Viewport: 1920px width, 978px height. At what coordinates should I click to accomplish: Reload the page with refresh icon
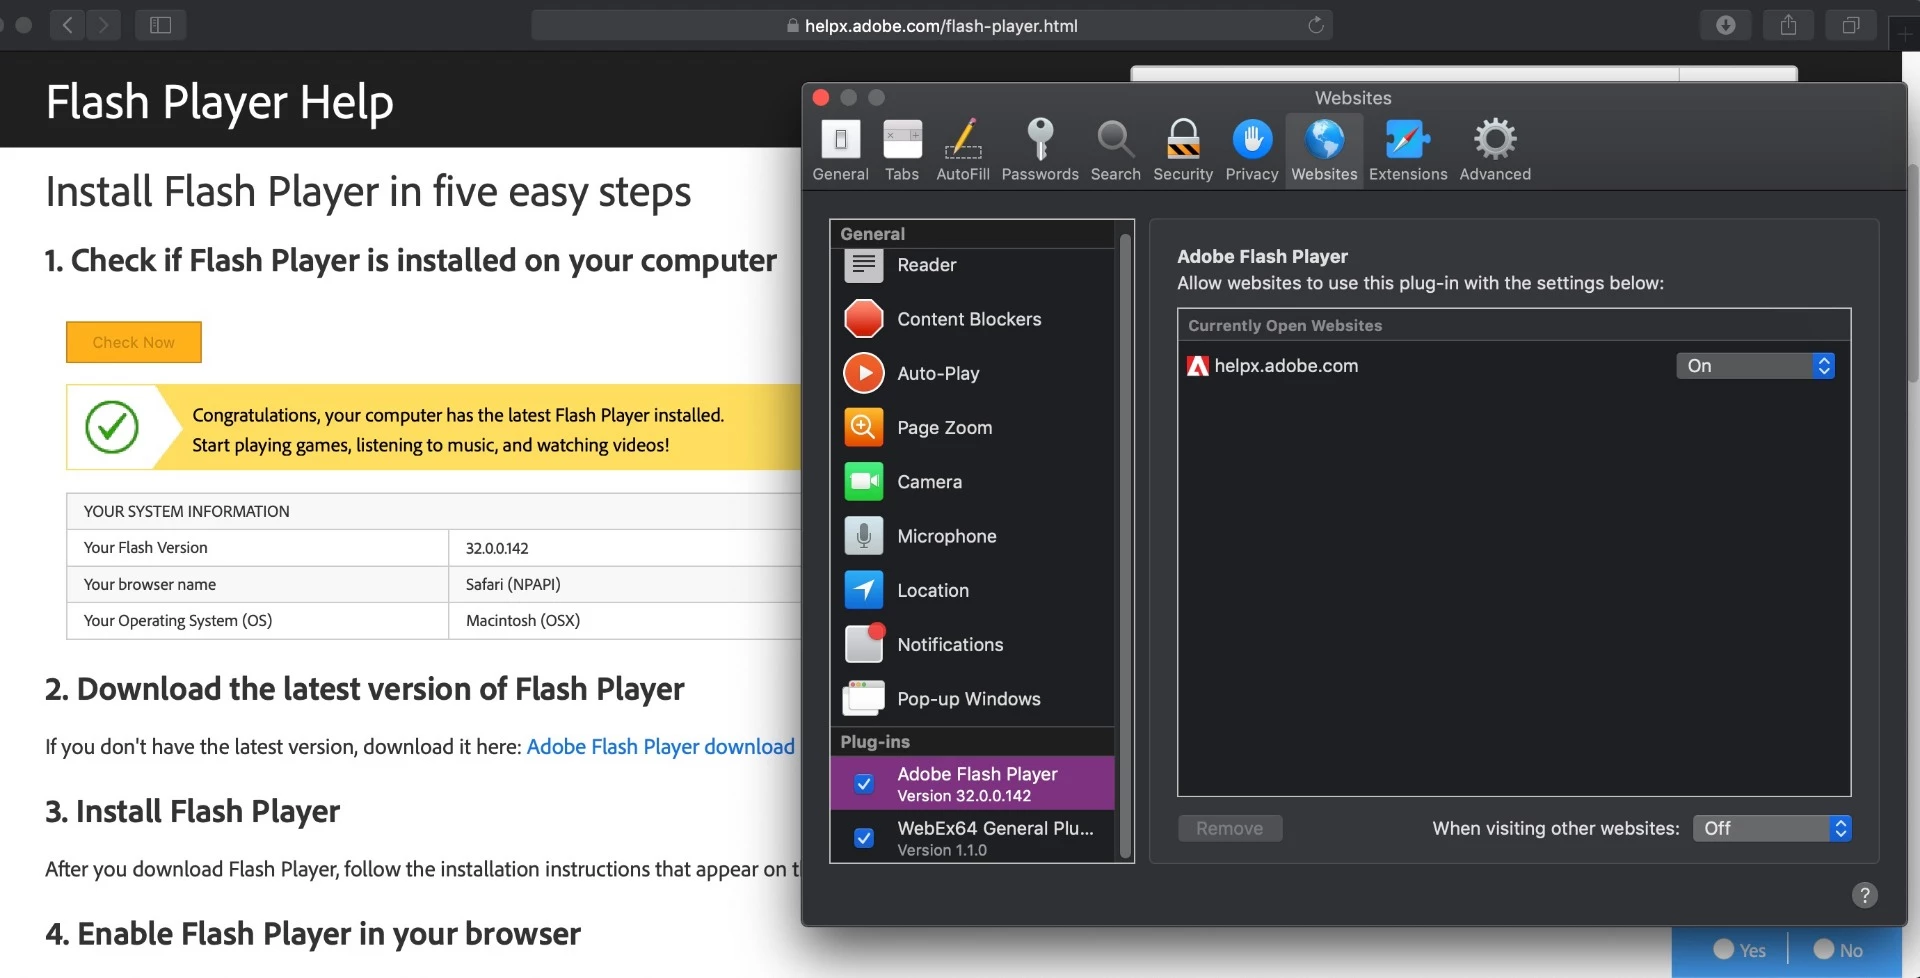coord(1316,25)
